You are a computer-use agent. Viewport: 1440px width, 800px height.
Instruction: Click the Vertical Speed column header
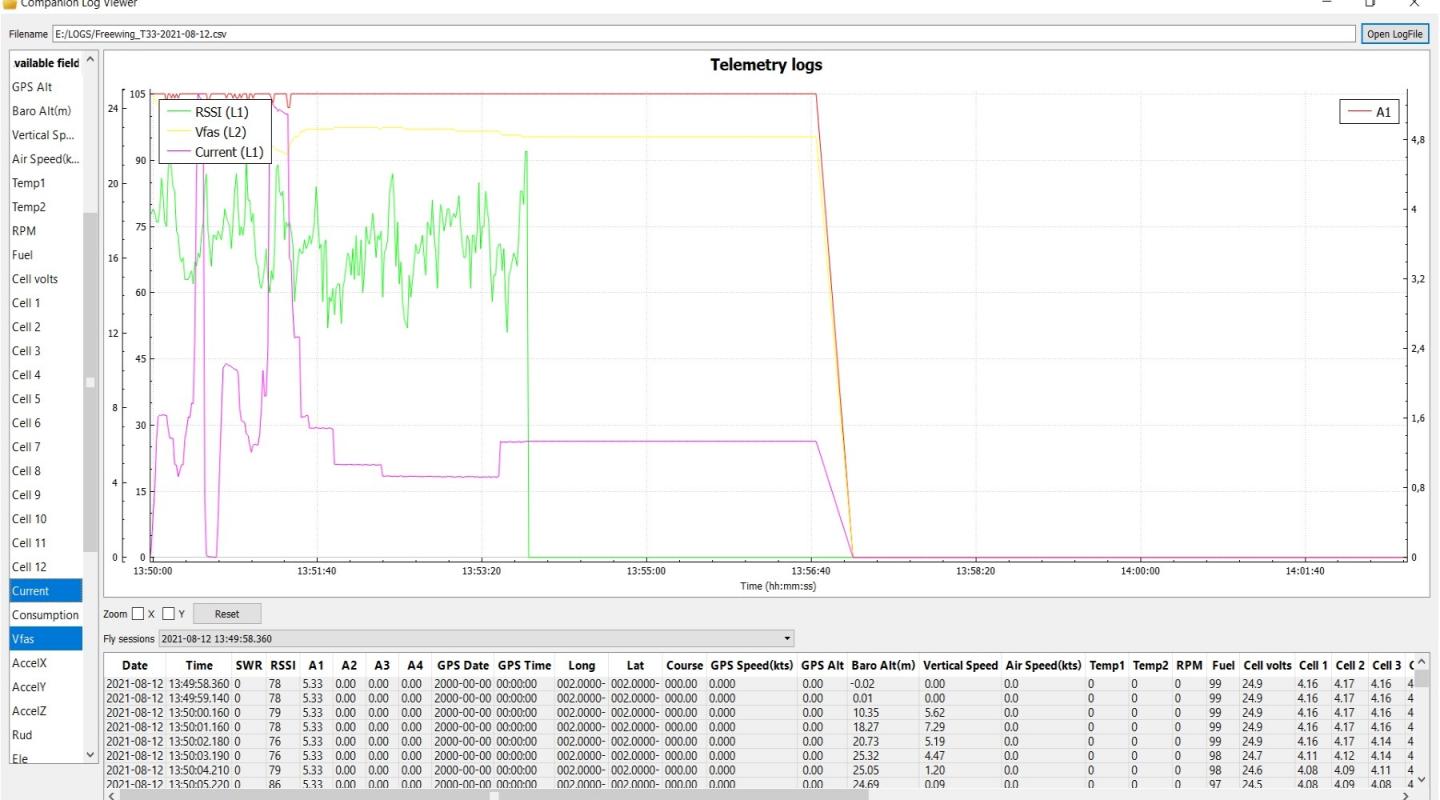pos(960,665)
